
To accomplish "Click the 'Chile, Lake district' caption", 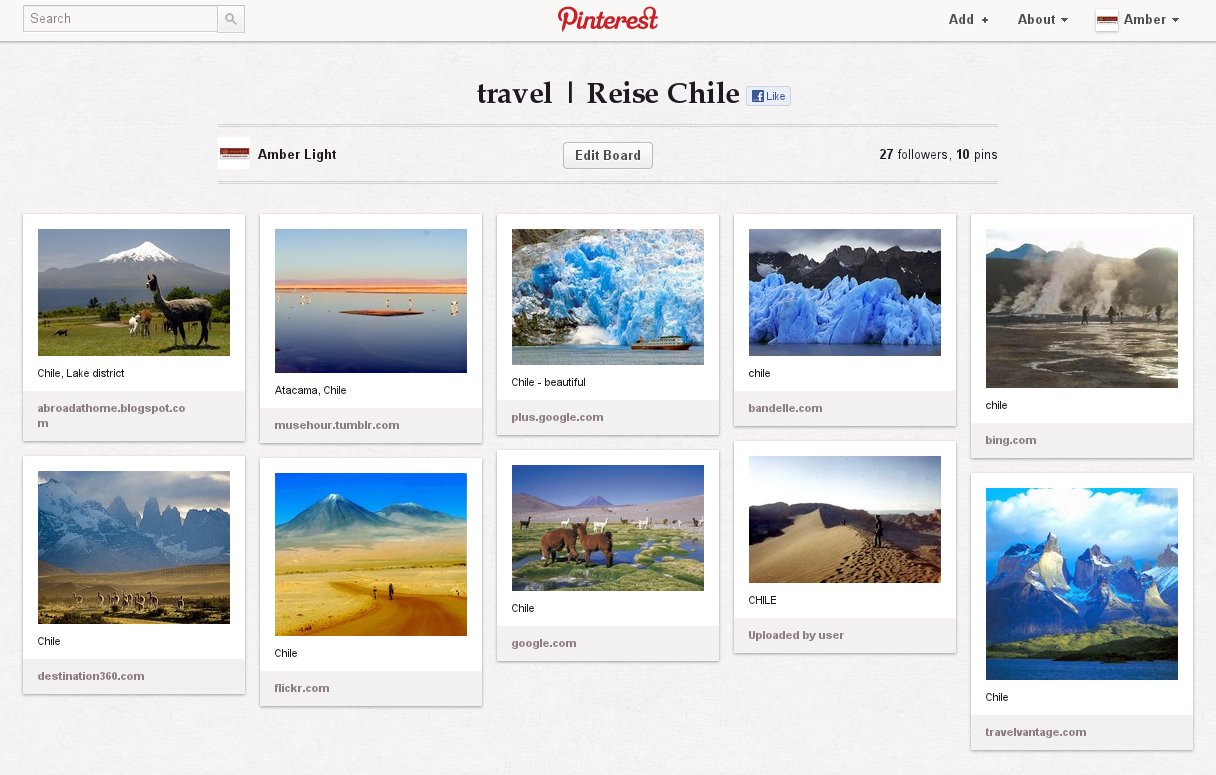I will [81, 373].
